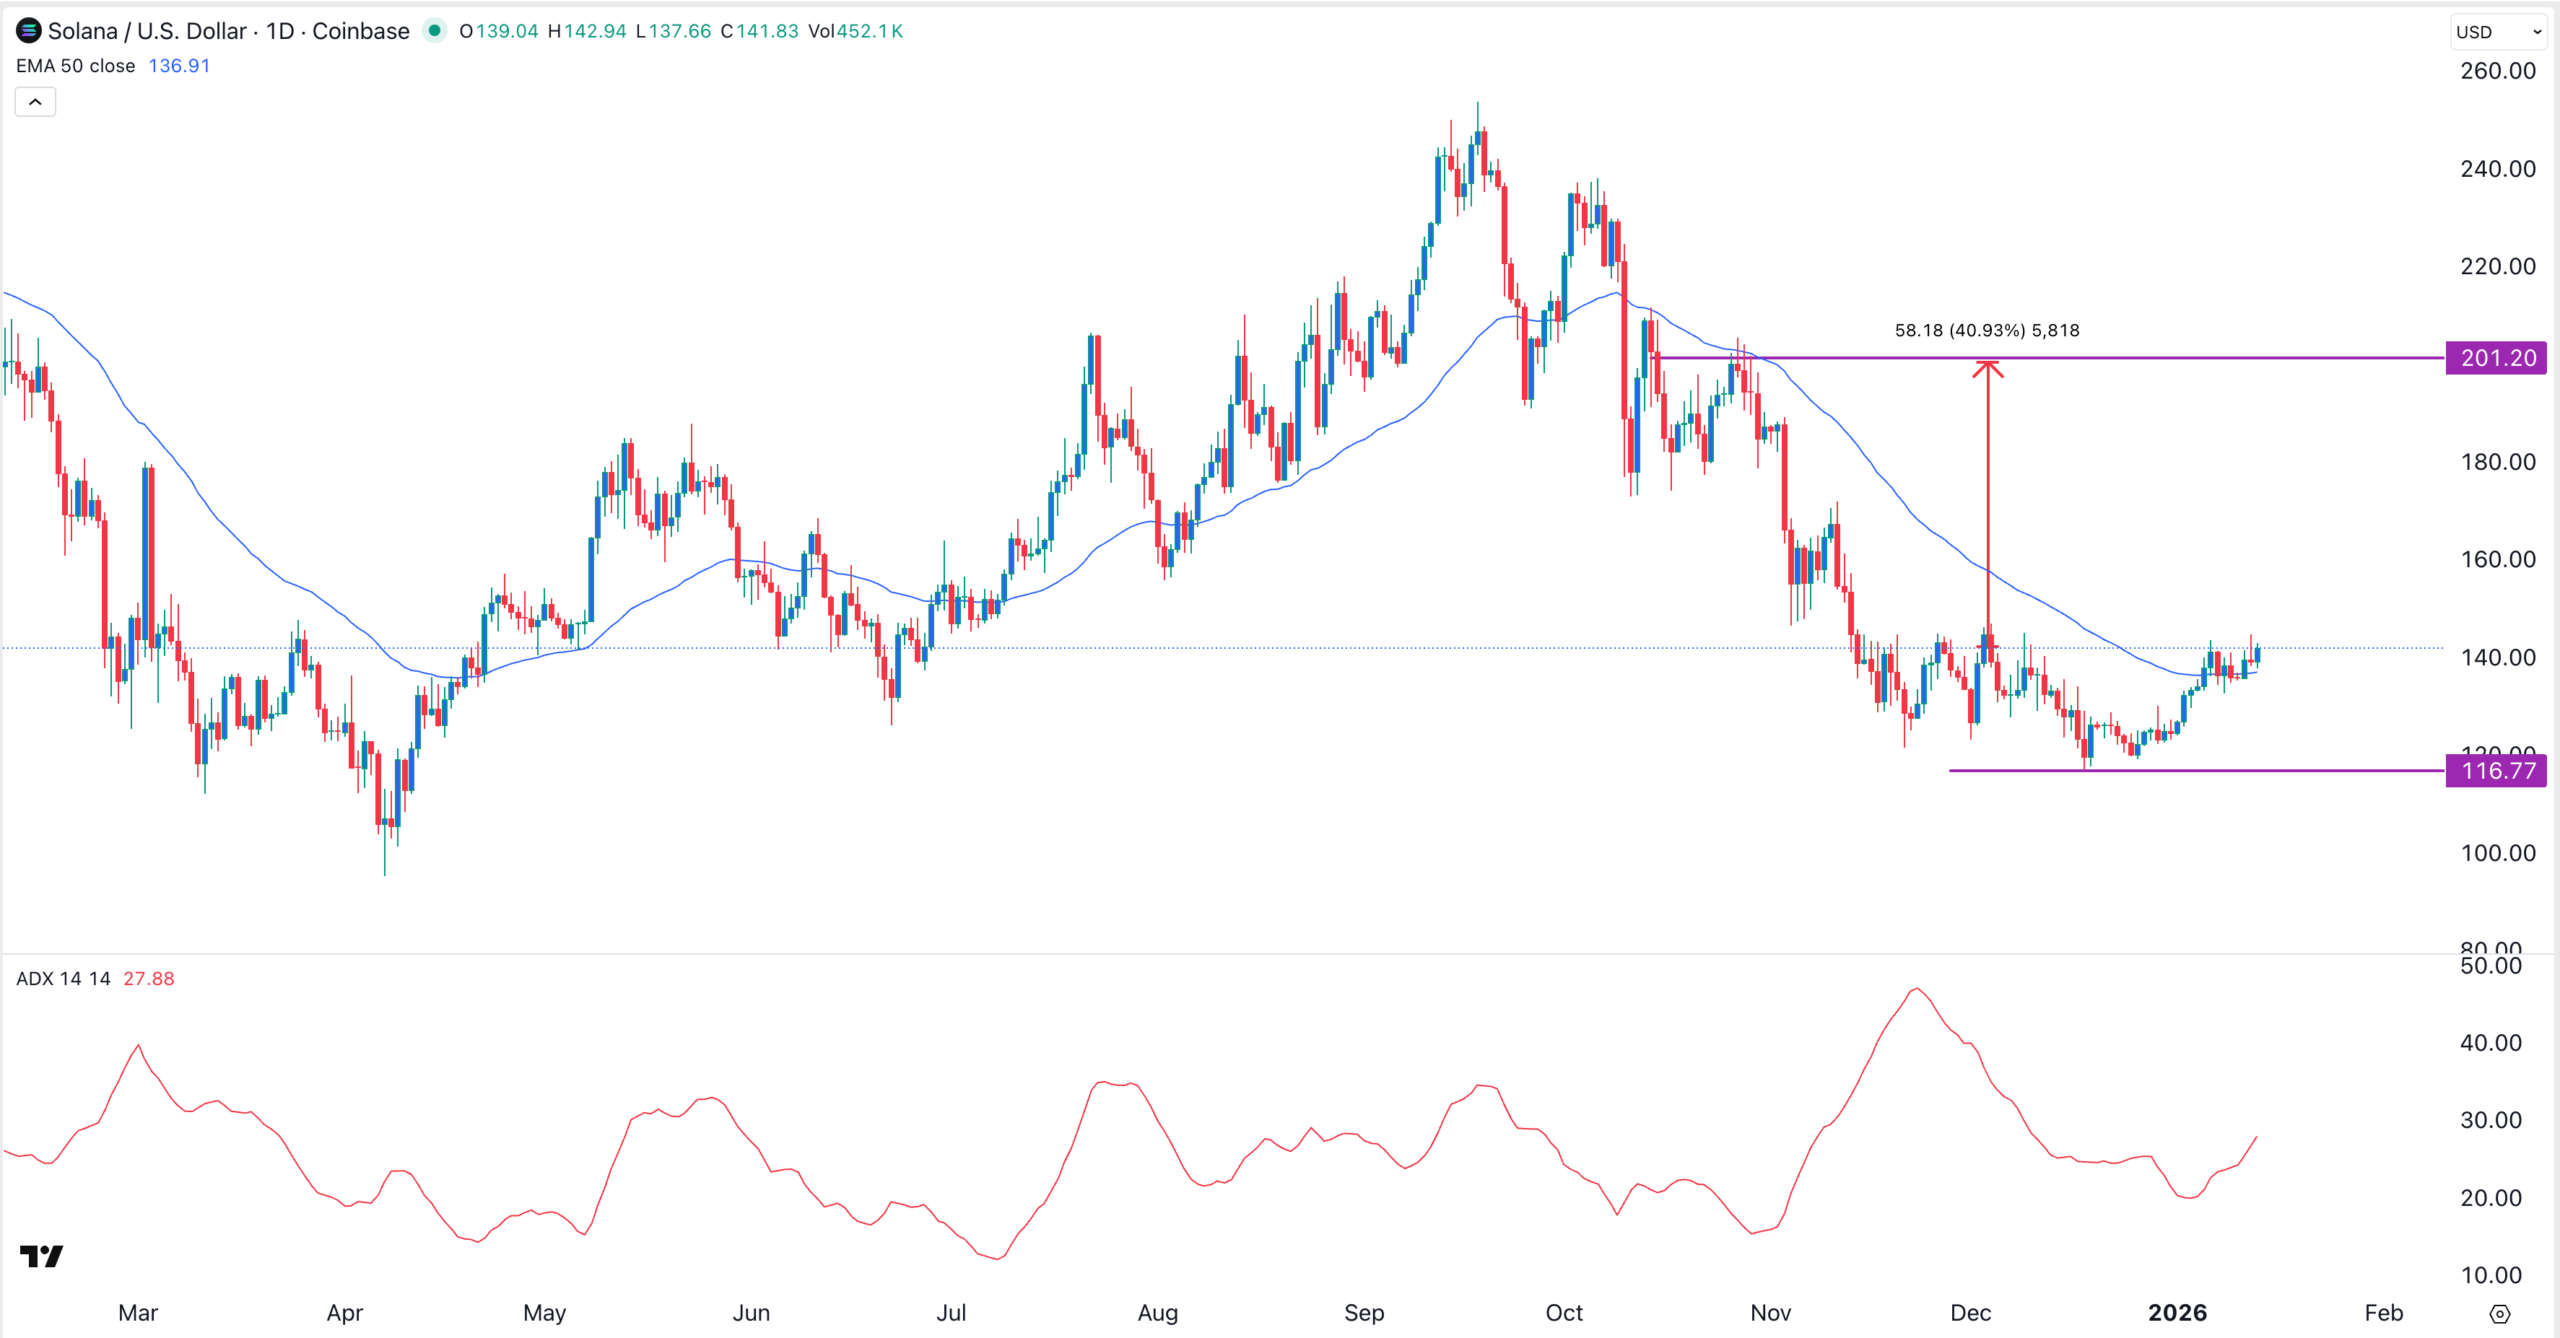The width and height of the screenshot is (2560, 1338).
Task: Click the low price L137.66 readout
Action: (x=674, y=31)
